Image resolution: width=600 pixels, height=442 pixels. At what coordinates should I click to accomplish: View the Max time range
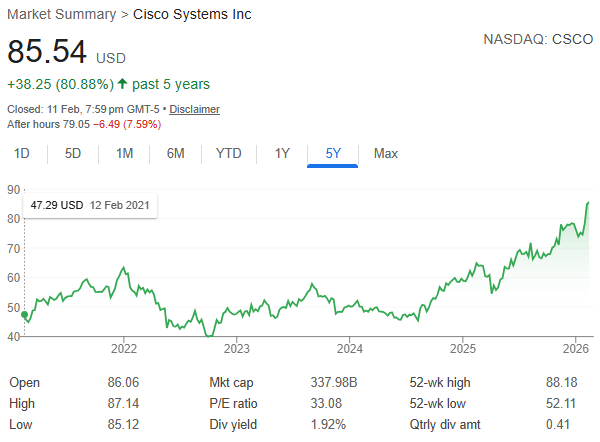[x=385, y=153]
